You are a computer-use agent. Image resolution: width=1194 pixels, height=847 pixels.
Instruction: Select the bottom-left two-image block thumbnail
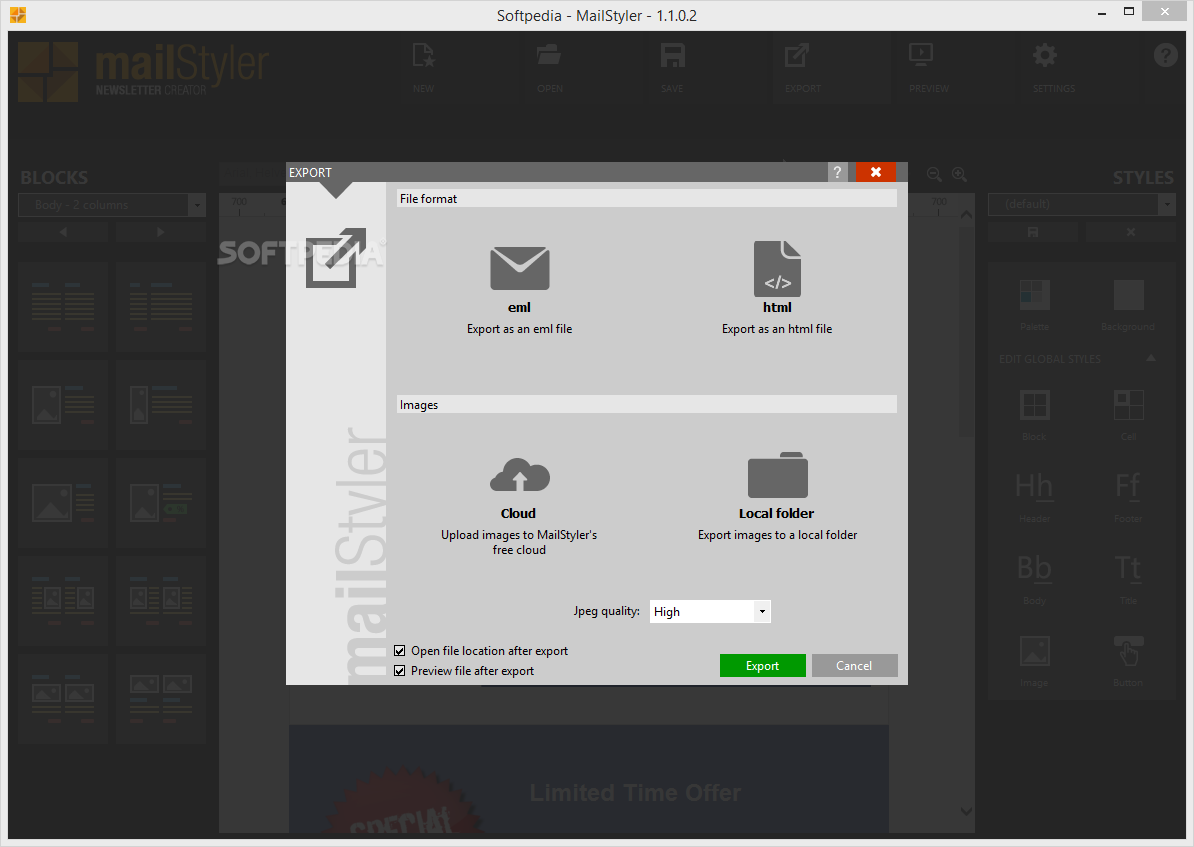pyautogui.click(x=63, y=698)
